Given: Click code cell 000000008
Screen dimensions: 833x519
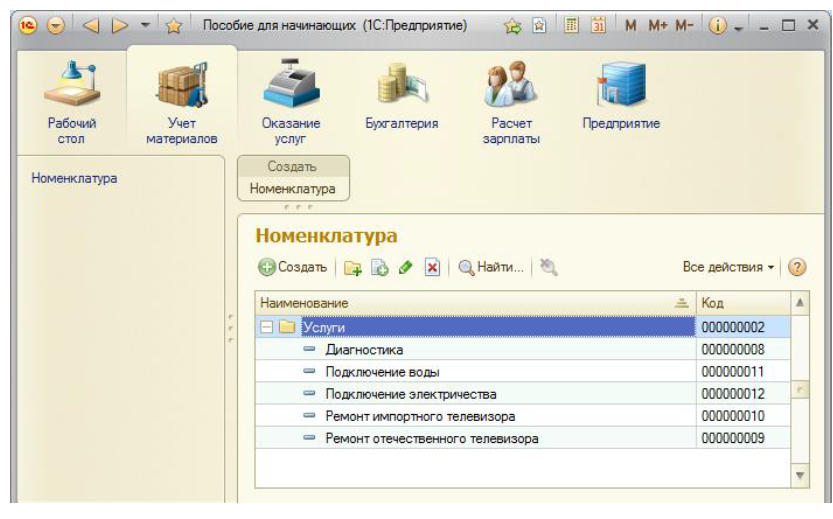Looking at the screenshot, I should coord(743,349).
